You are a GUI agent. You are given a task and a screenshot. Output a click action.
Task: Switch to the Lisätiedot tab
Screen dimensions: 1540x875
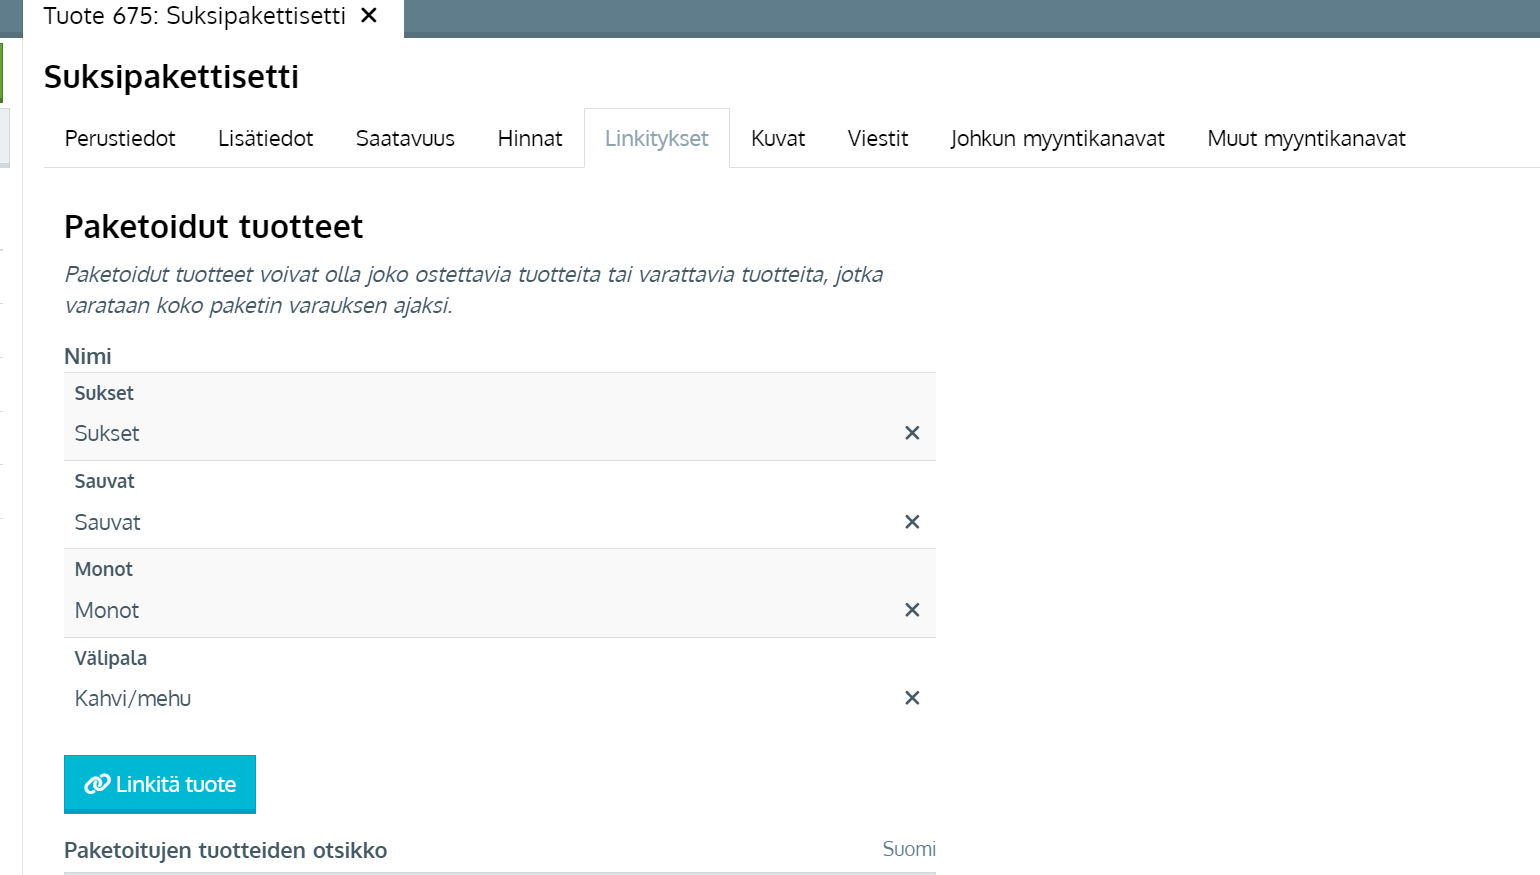(265, 139)
